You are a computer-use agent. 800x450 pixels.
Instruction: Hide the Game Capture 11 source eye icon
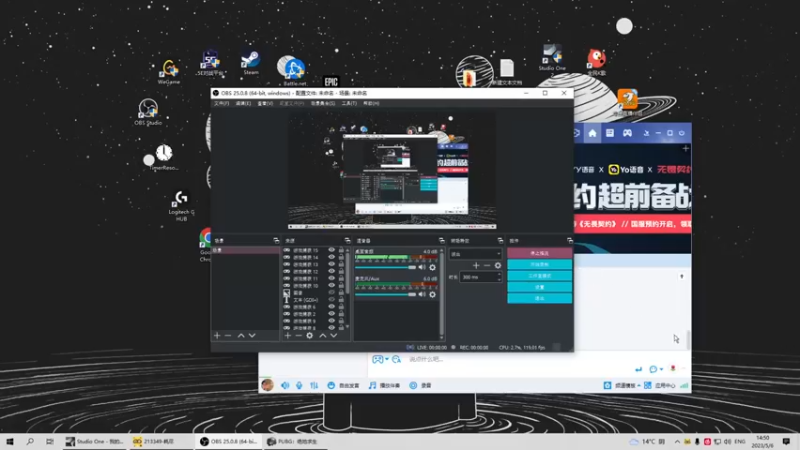tap(332, 279)
